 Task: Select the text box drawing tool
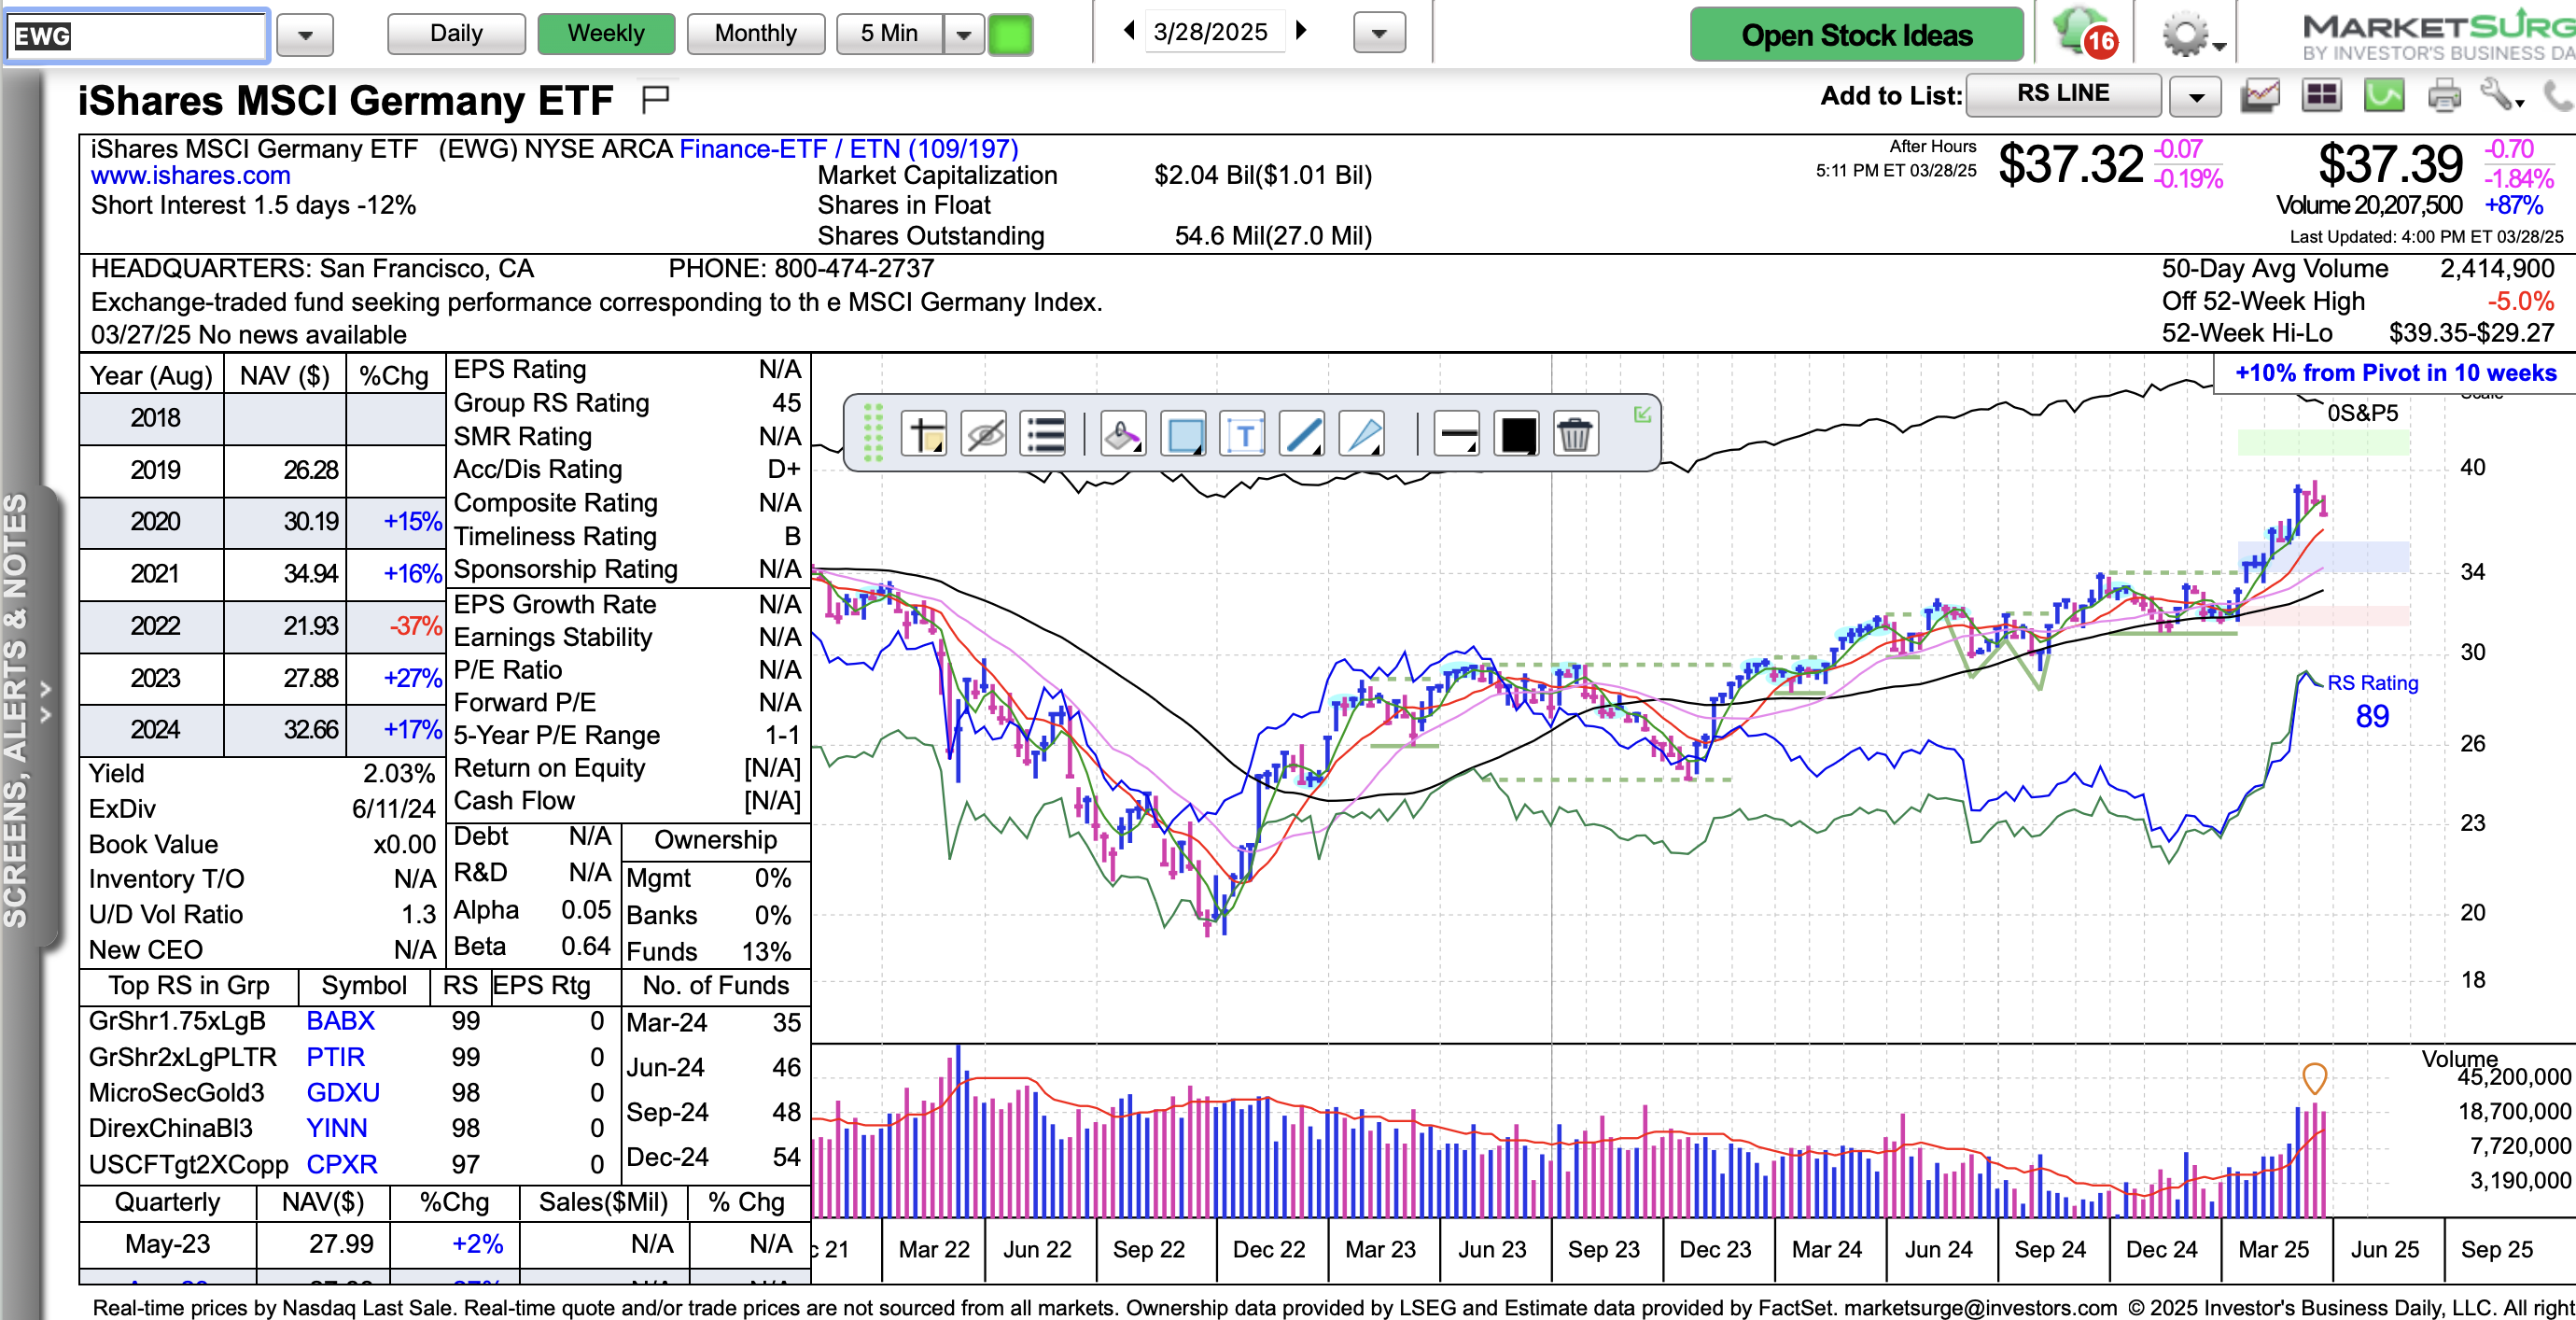tap(1244, 435)
